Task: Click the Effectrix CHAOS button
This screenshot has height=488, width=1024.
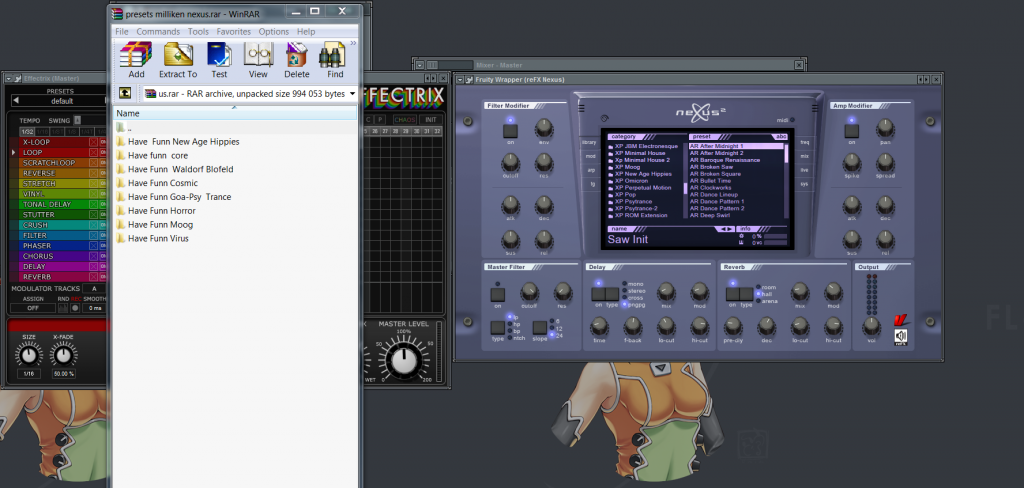Action: click(404, 120)
